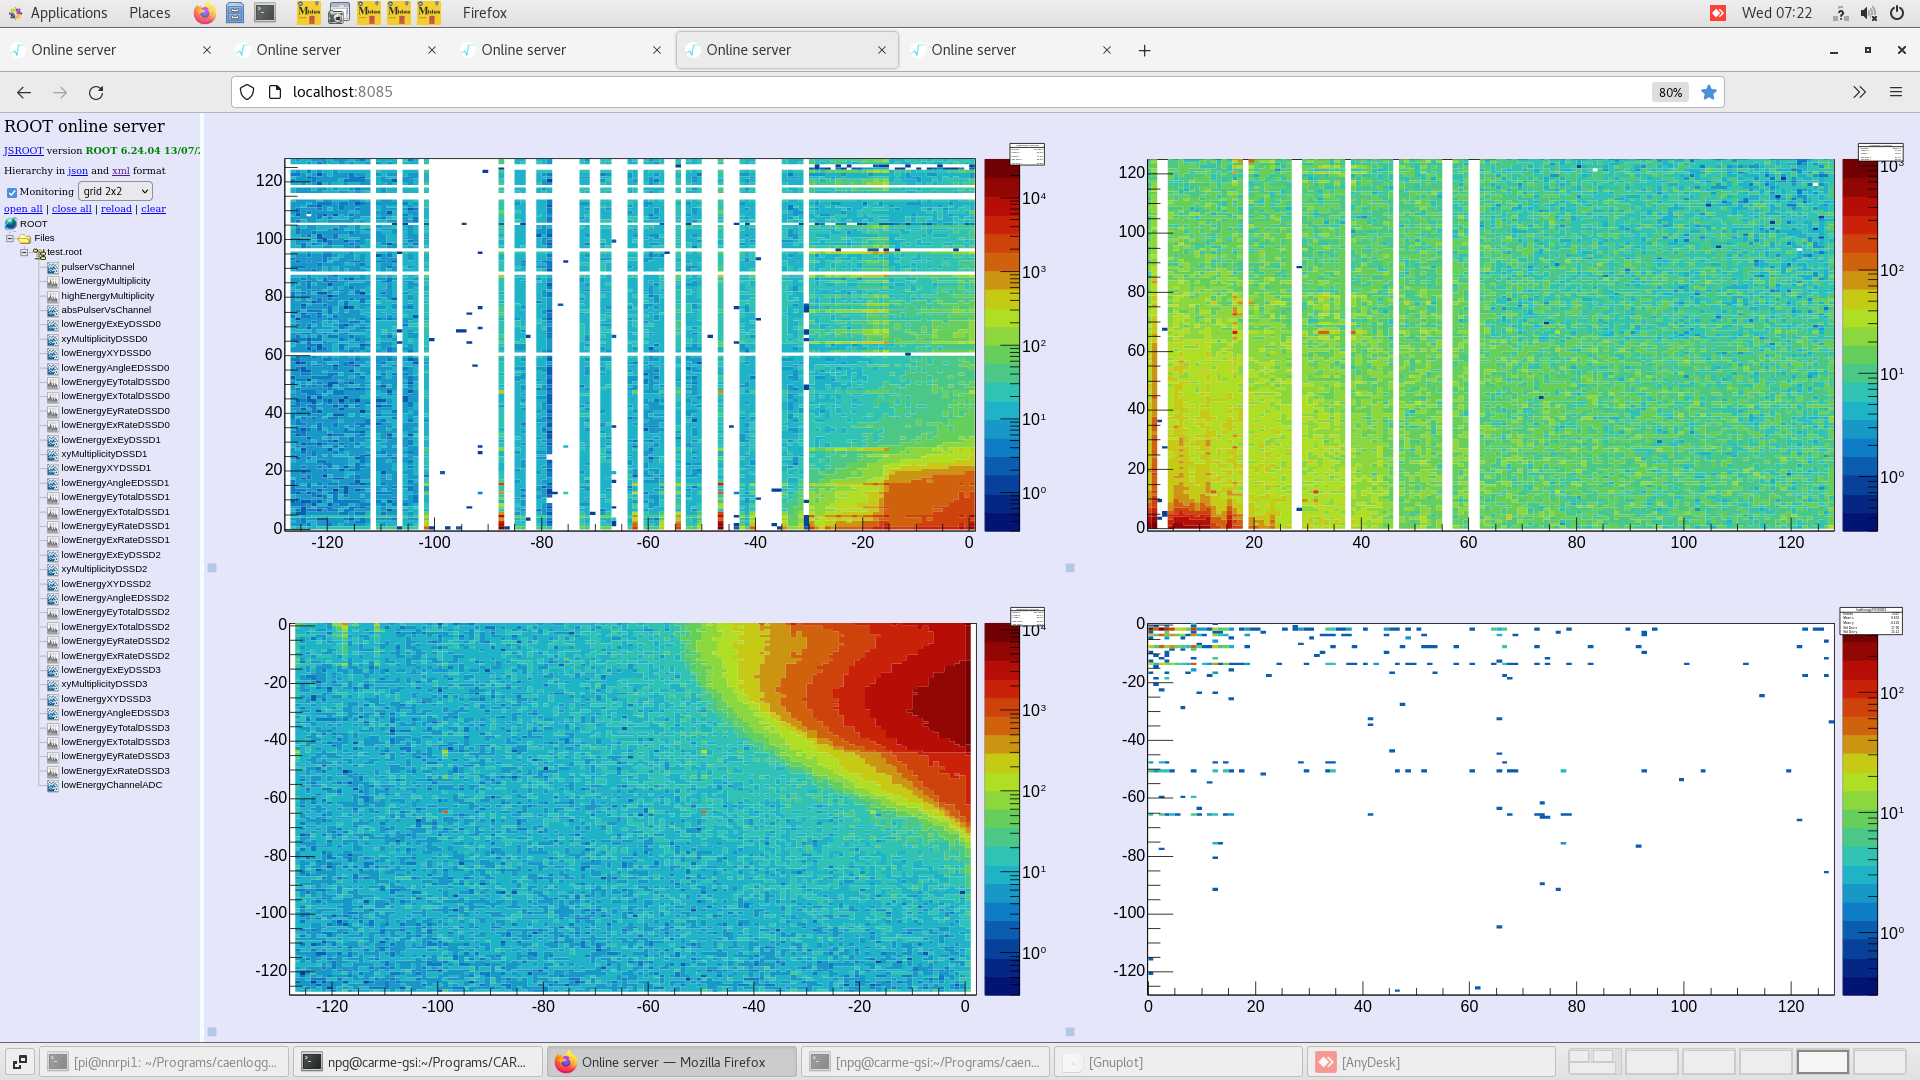Click the stats box on top-right plot
1920x1080 pixels.
(1880, 153)
